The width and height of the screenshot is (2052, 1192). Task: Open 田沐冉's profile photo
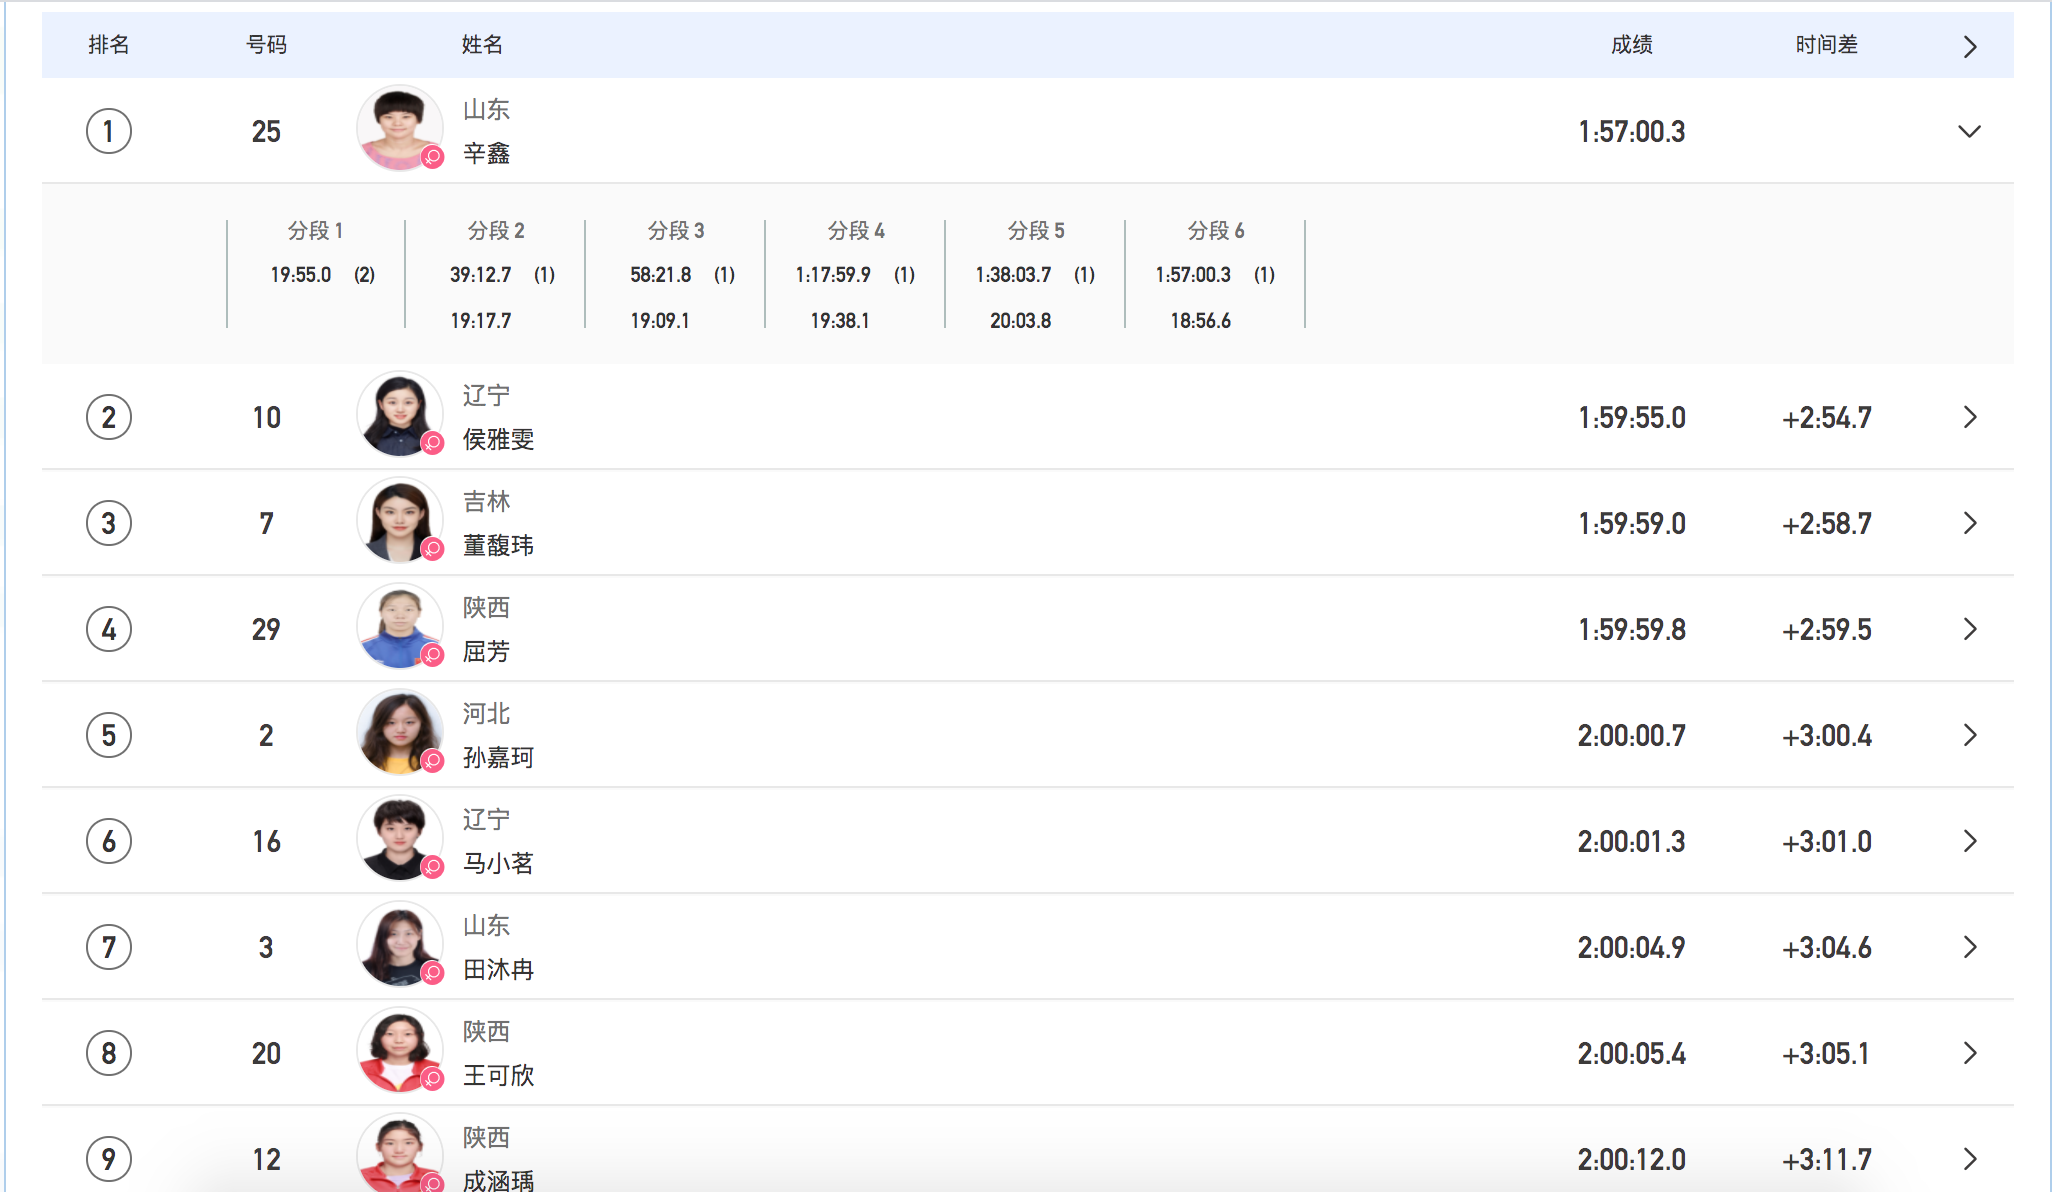coord(398,944)
